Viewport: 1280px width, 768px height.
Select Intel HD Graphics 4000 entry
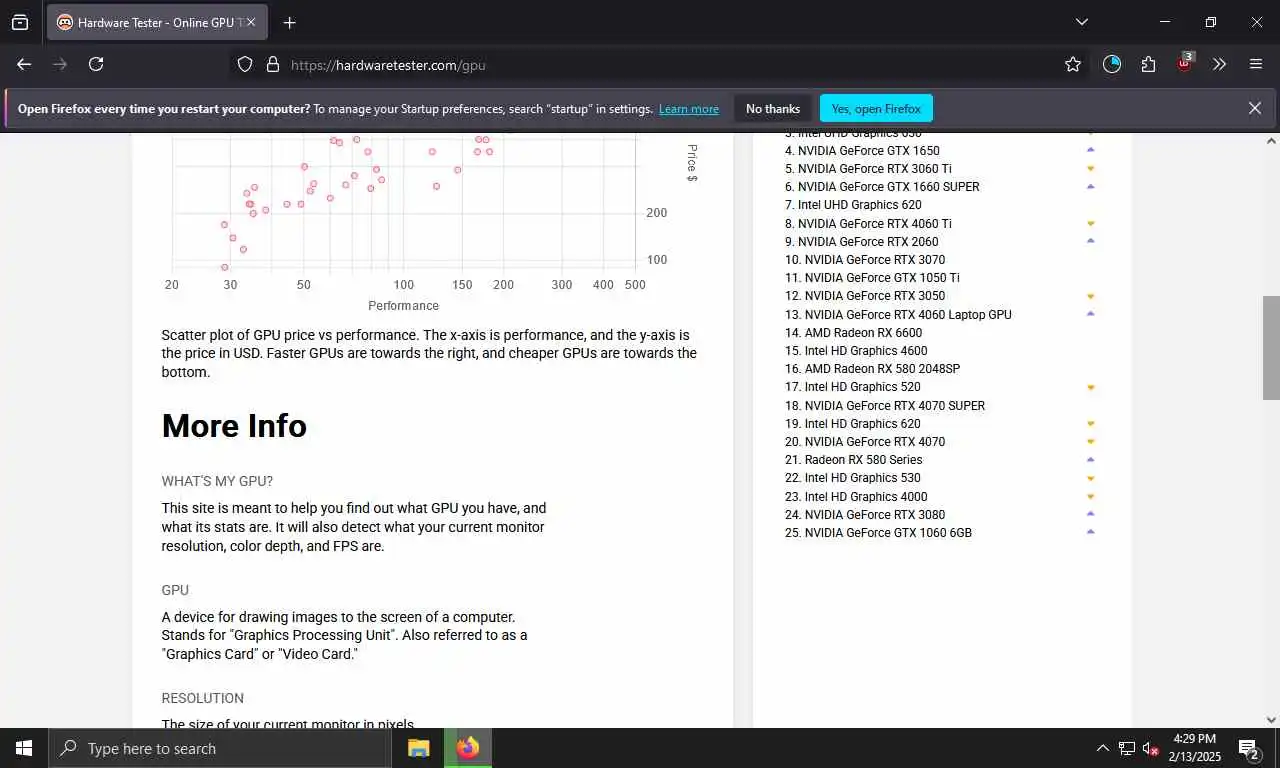[x=866, y=497]
